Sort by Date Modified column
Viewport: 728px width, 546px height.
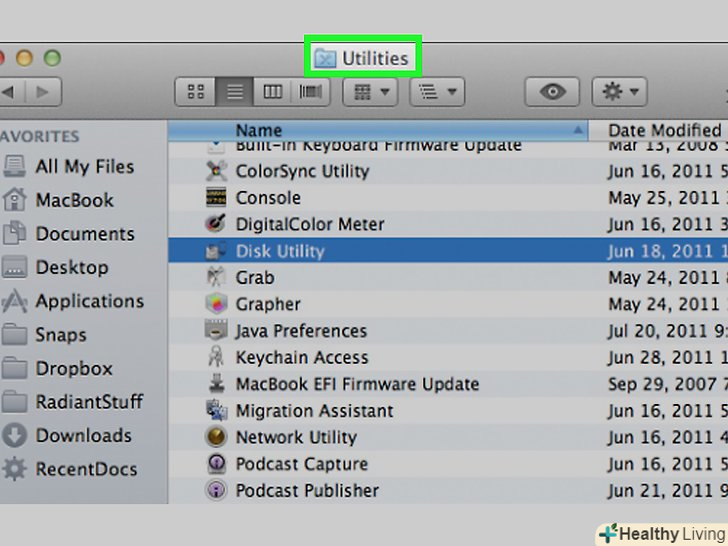point(665,130)
